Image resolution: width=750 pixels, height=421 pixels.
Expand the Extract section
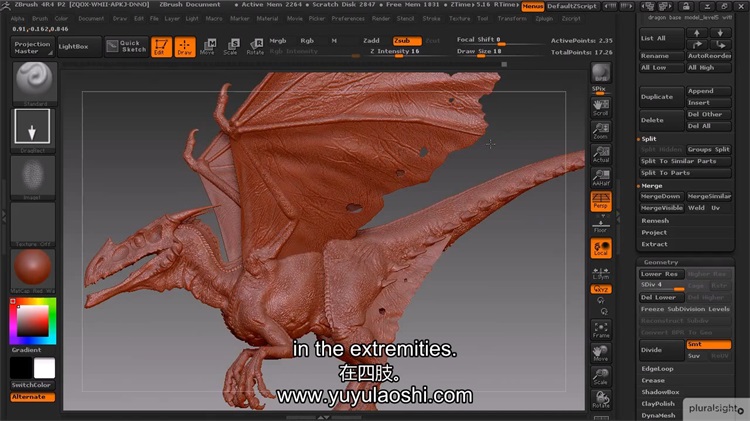tap(654, 244)
